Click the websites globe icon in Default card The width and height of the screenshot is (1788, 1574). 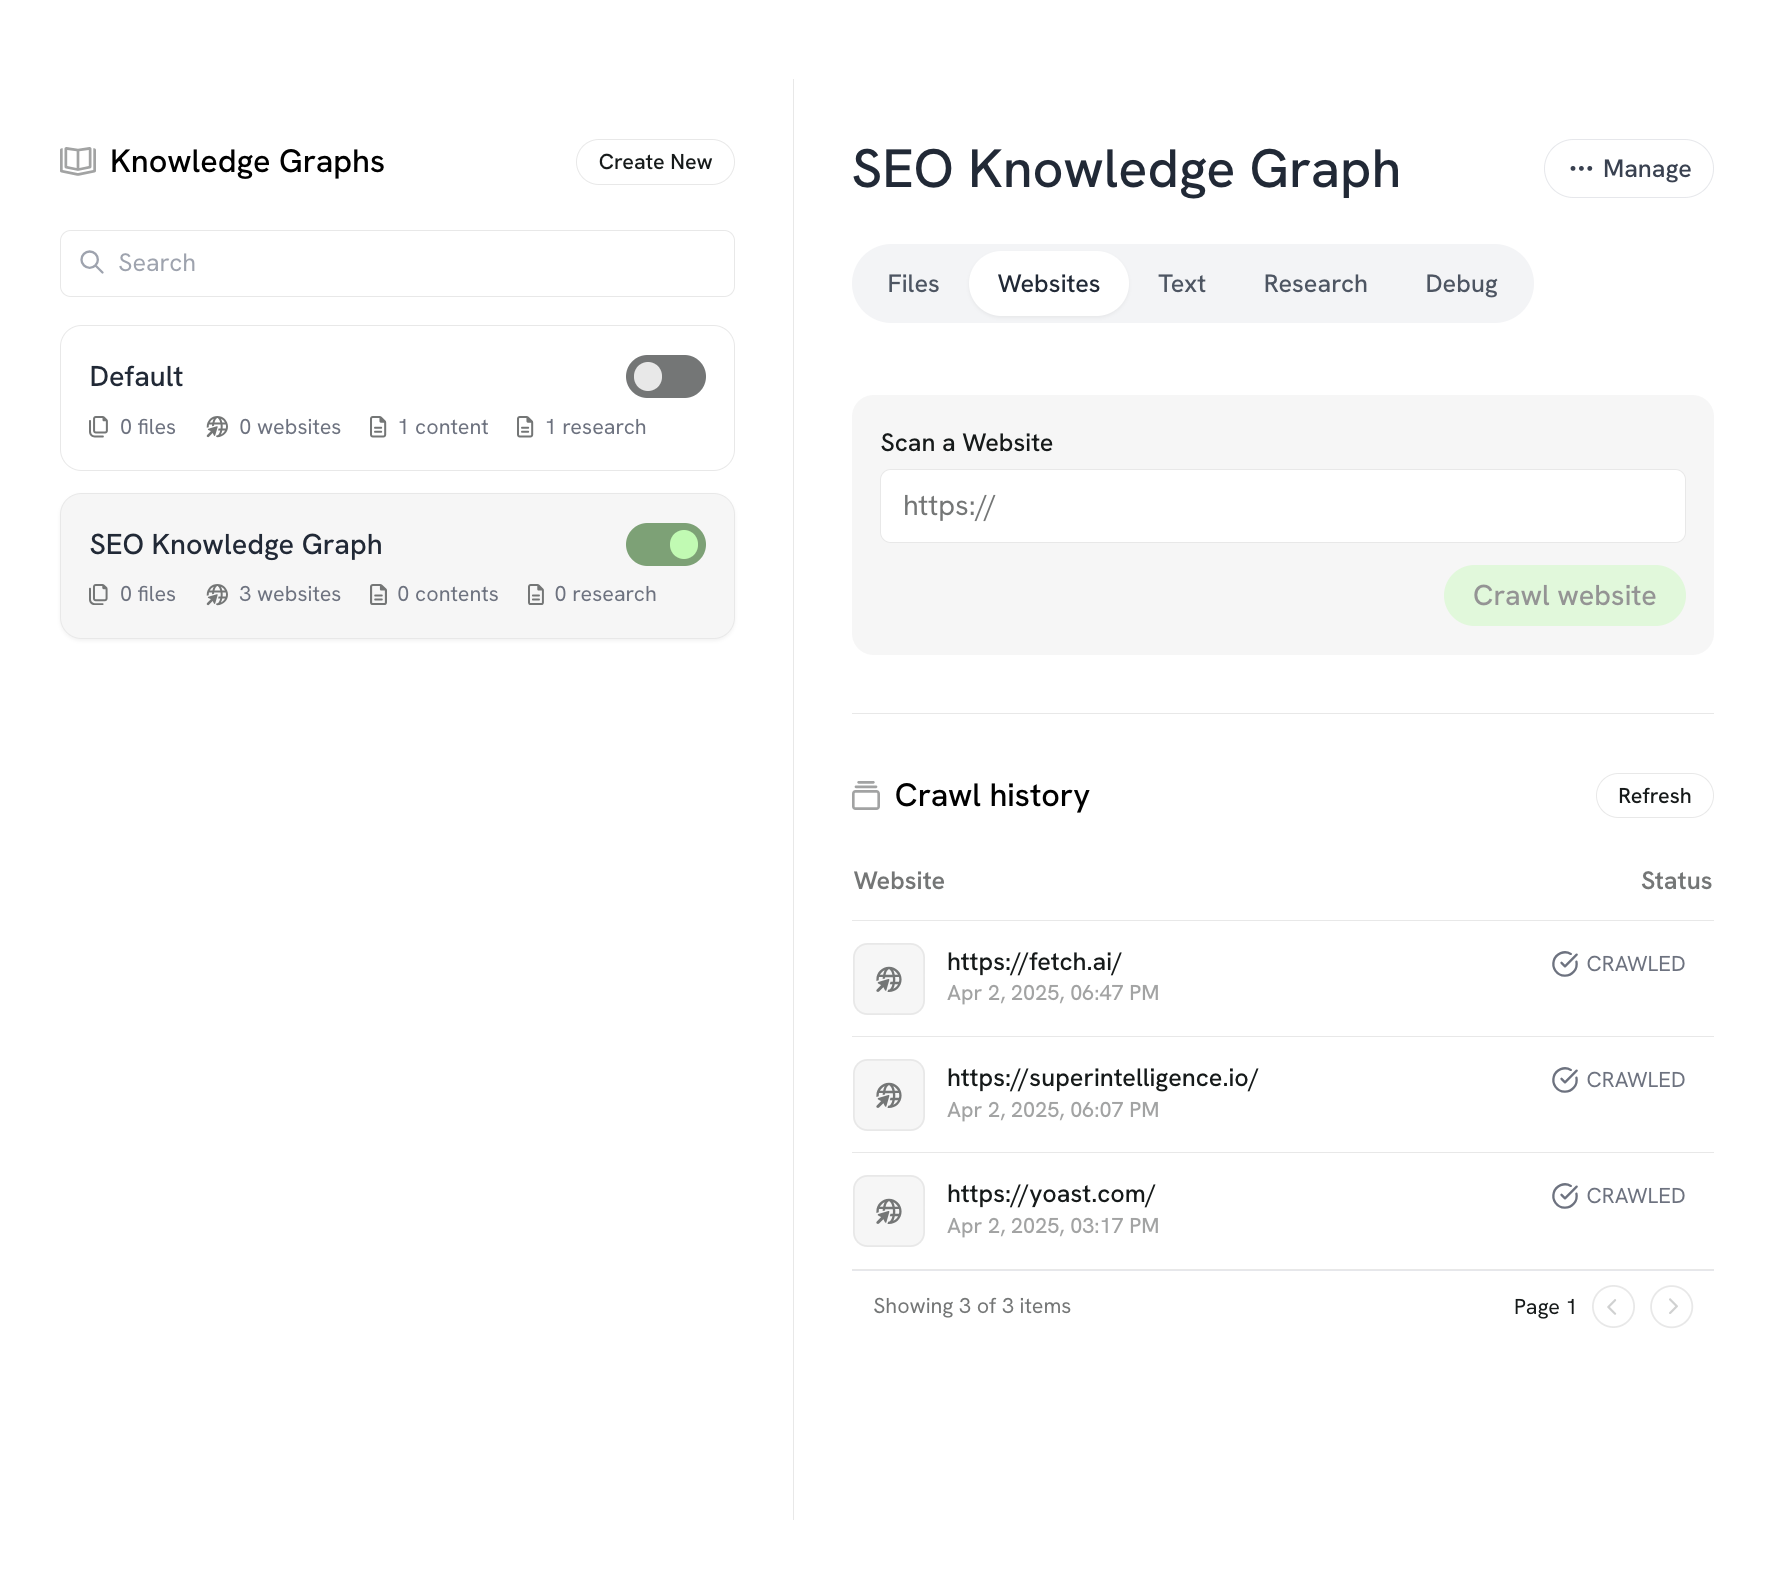217,427
